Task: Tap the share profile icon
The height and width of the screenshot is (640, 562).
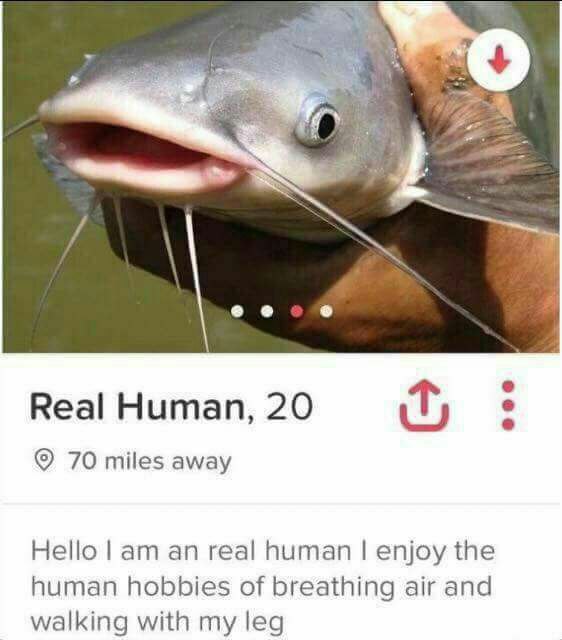Action: 424,405
